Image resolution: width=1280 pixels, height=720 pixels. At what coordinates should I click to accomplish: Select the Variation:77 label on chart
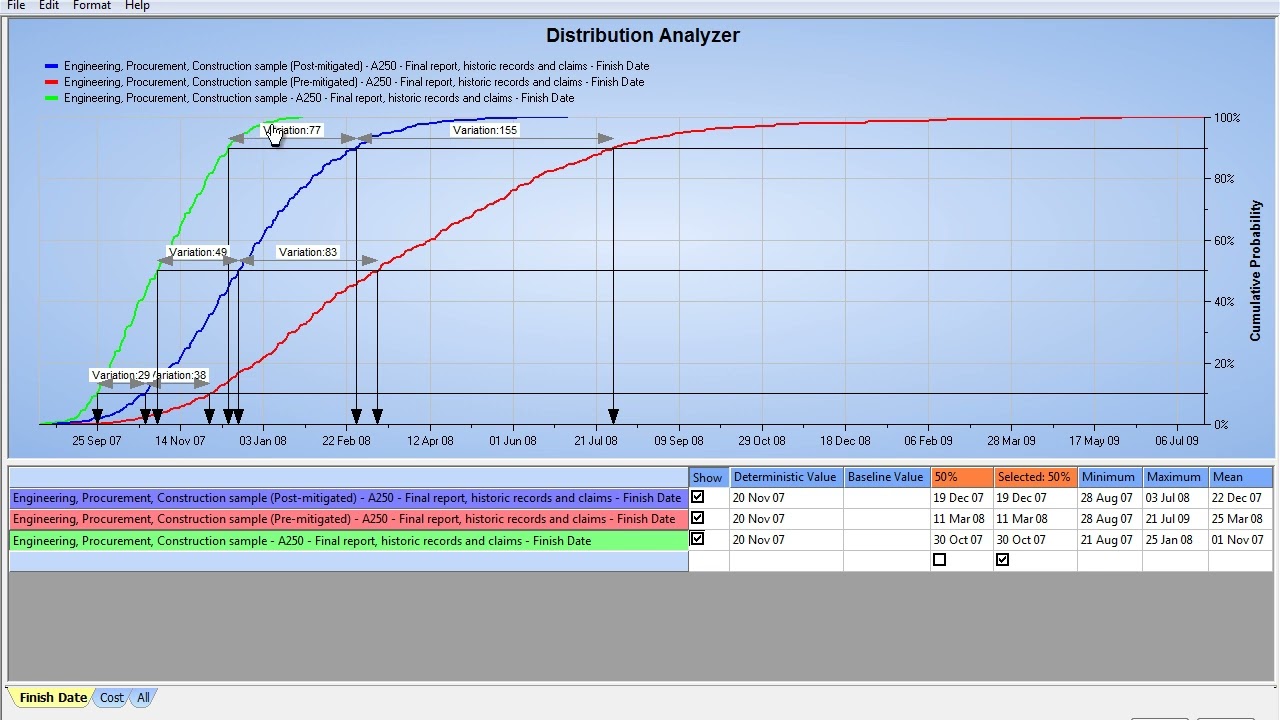(292, 130)
